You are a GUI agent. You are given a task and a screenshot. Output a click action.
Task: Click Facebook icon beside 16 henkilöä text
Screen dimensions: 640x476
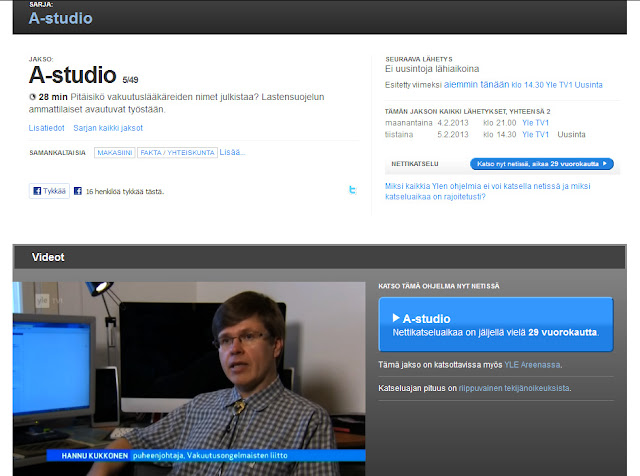[x=78, y=191]
